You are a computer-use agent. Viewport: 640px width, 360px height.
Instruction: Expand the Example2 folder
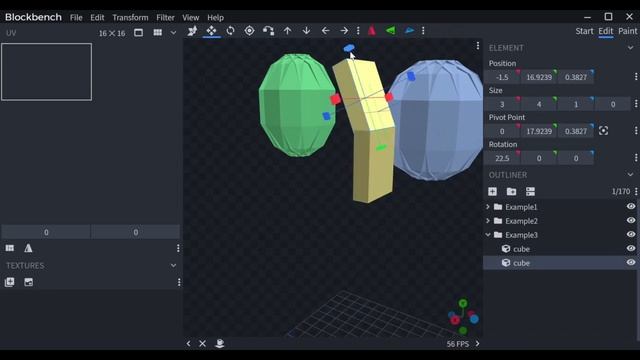tap(488, 221)
